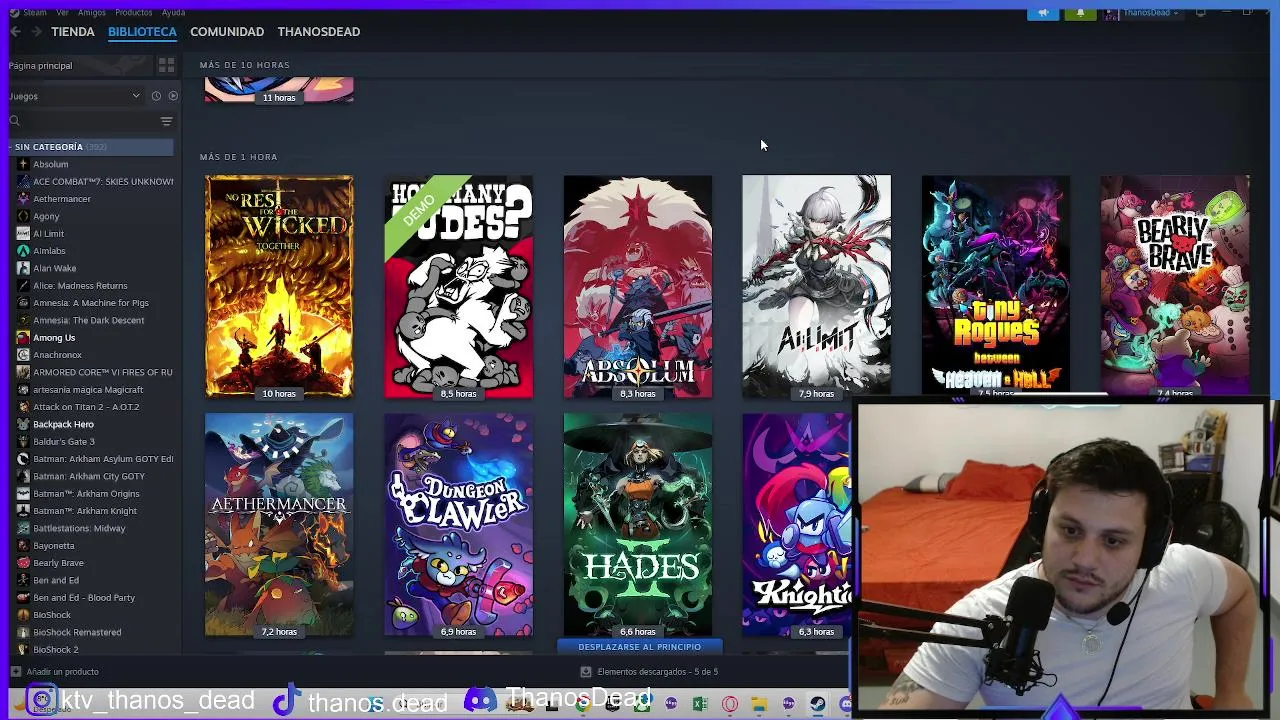Go back with the left arrow
This screenshot has width=1280, height=720.
tap(15, 32)
